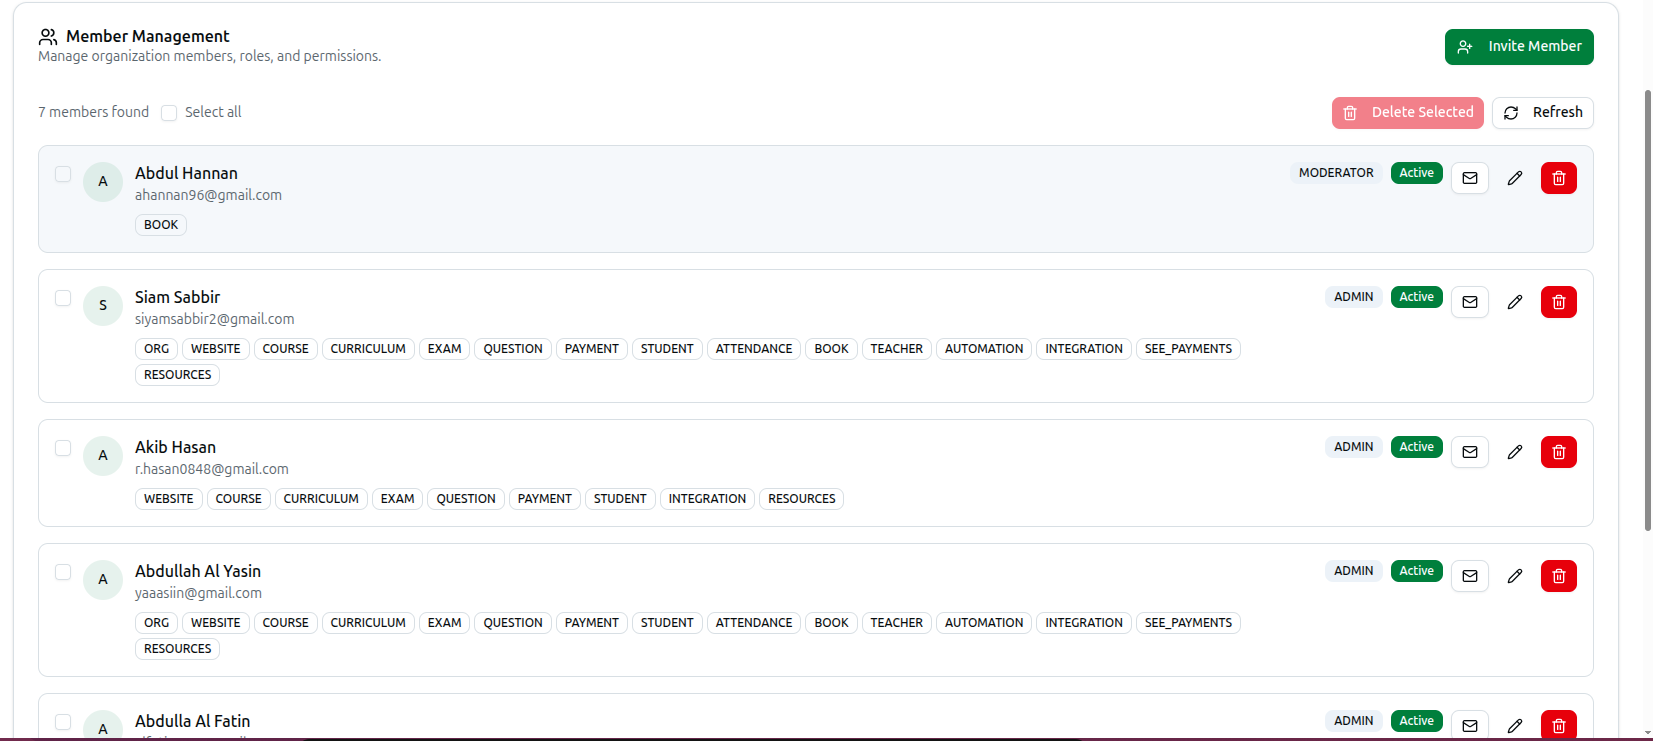Image resolution: width=1653 pixels, height=741 pixels.
Task: Click avatar circle of Abdullah Al Yasin
Action: [103, 580]
